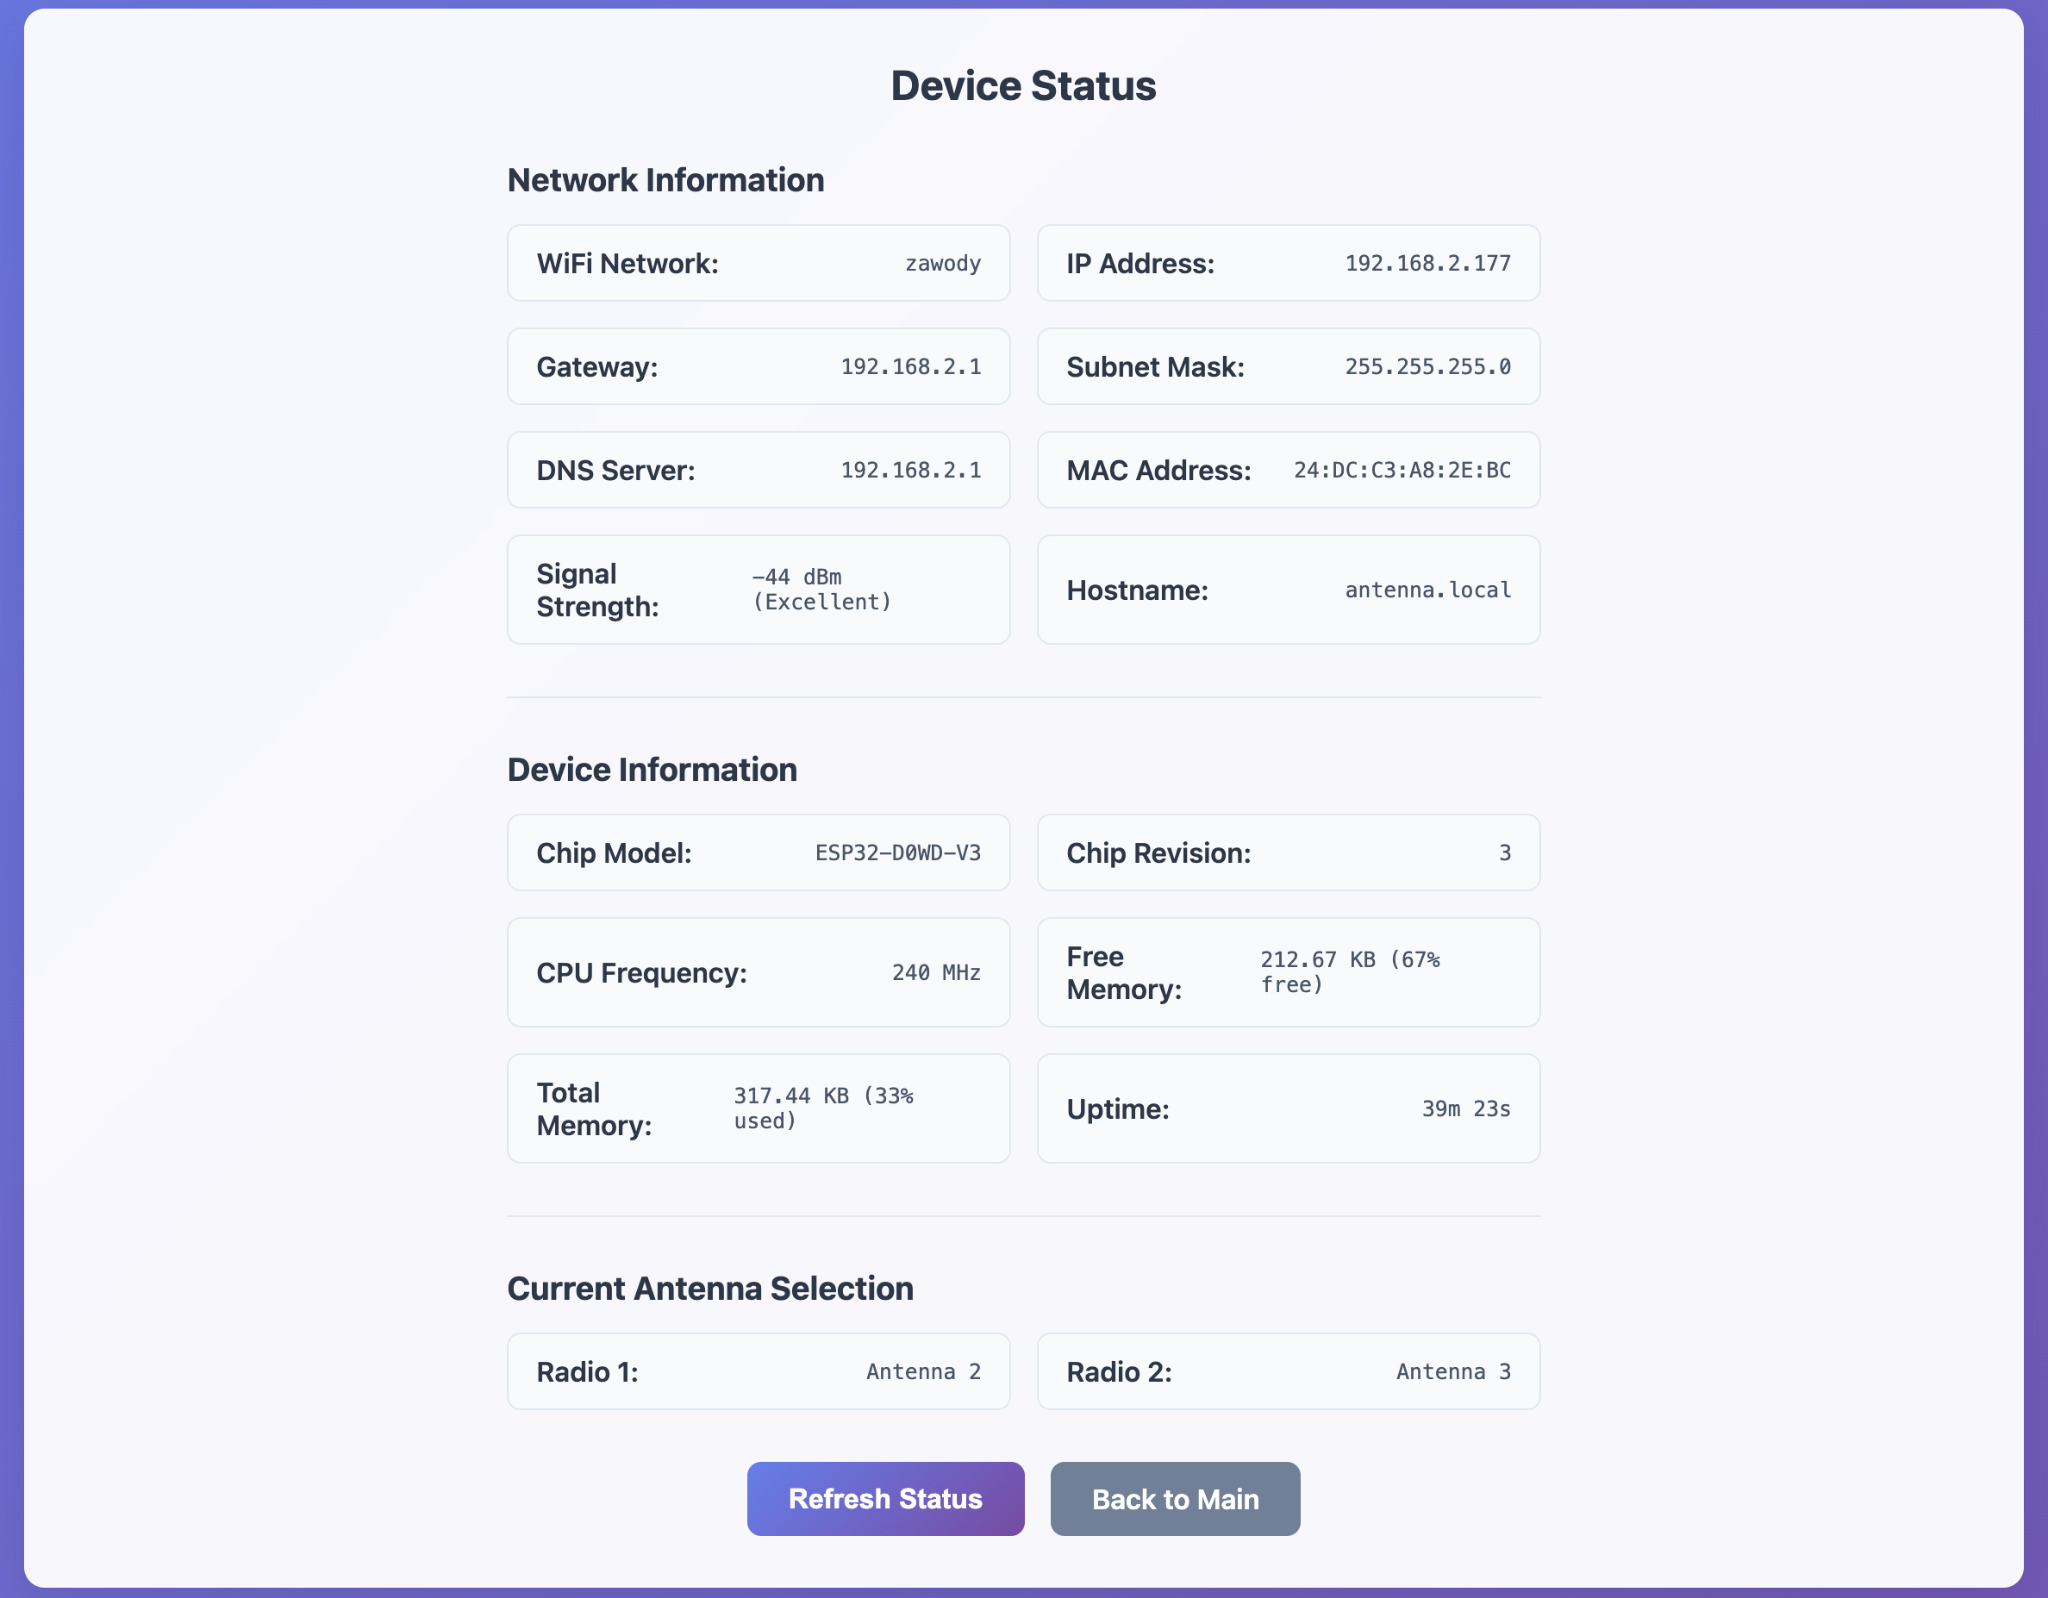
Task: Select the IP Address value 192.168.2.177
Action: tap(1427, 263)
